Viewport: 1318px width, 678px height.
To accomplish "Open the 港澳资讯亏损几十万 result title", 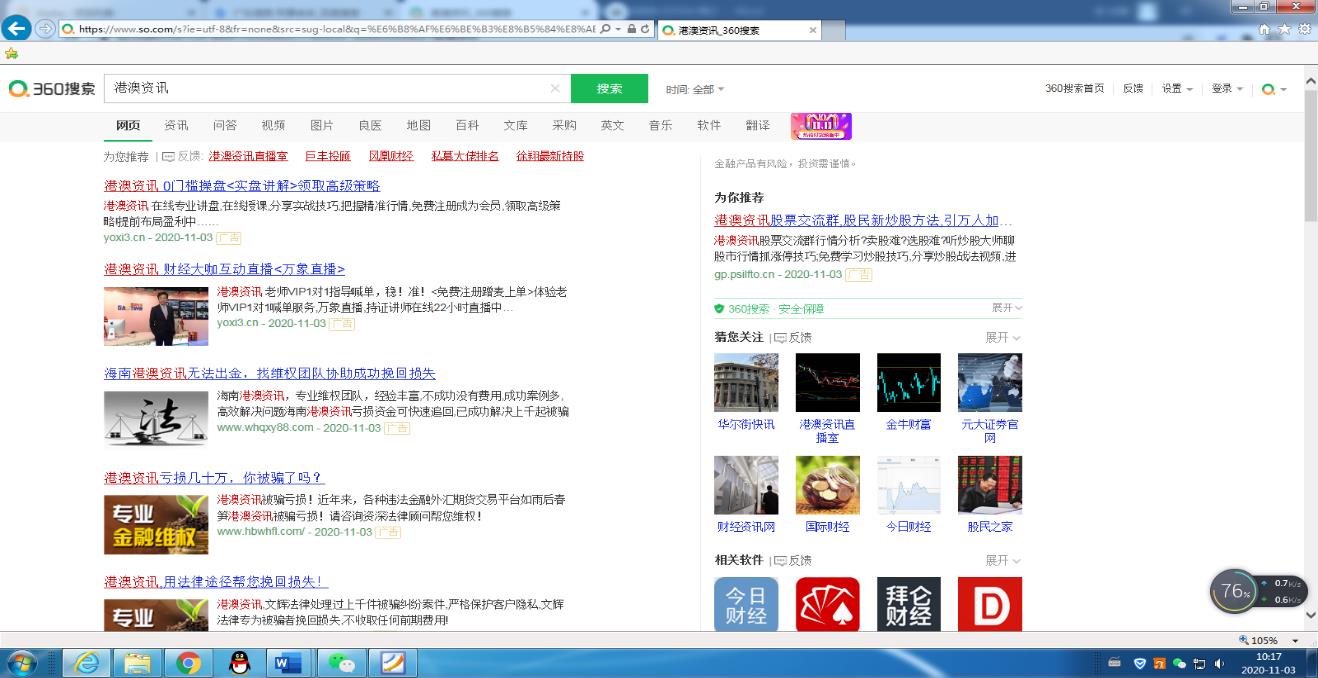I will [x=214, y=478].
